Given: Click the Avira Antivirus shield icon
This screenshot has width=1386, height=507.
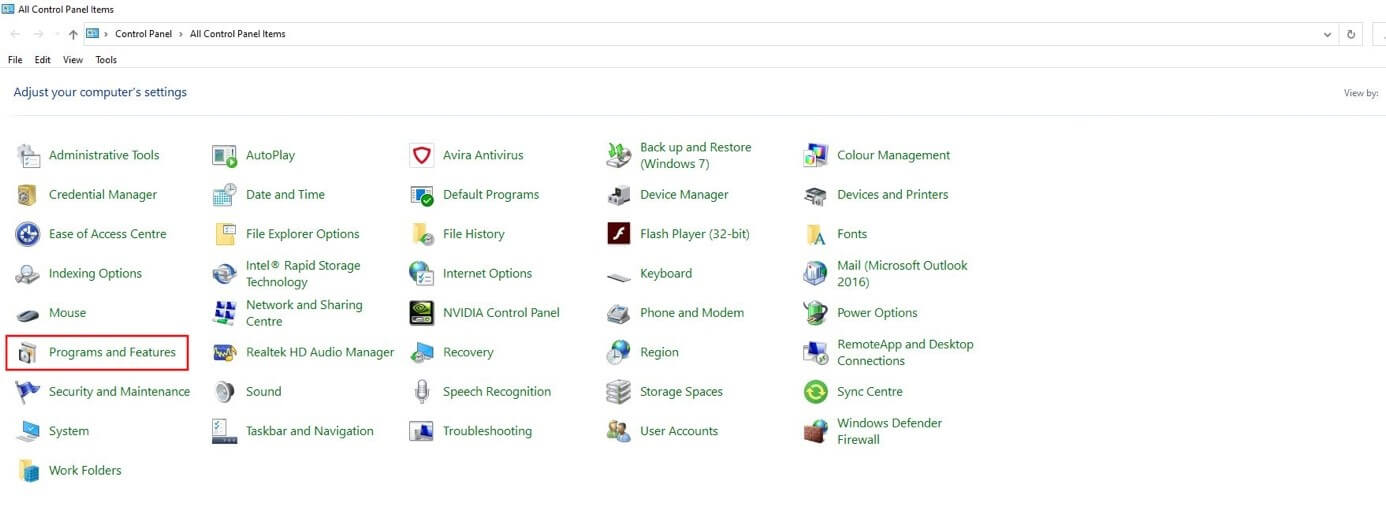Looking at the screenshot, I should point(422,155).
